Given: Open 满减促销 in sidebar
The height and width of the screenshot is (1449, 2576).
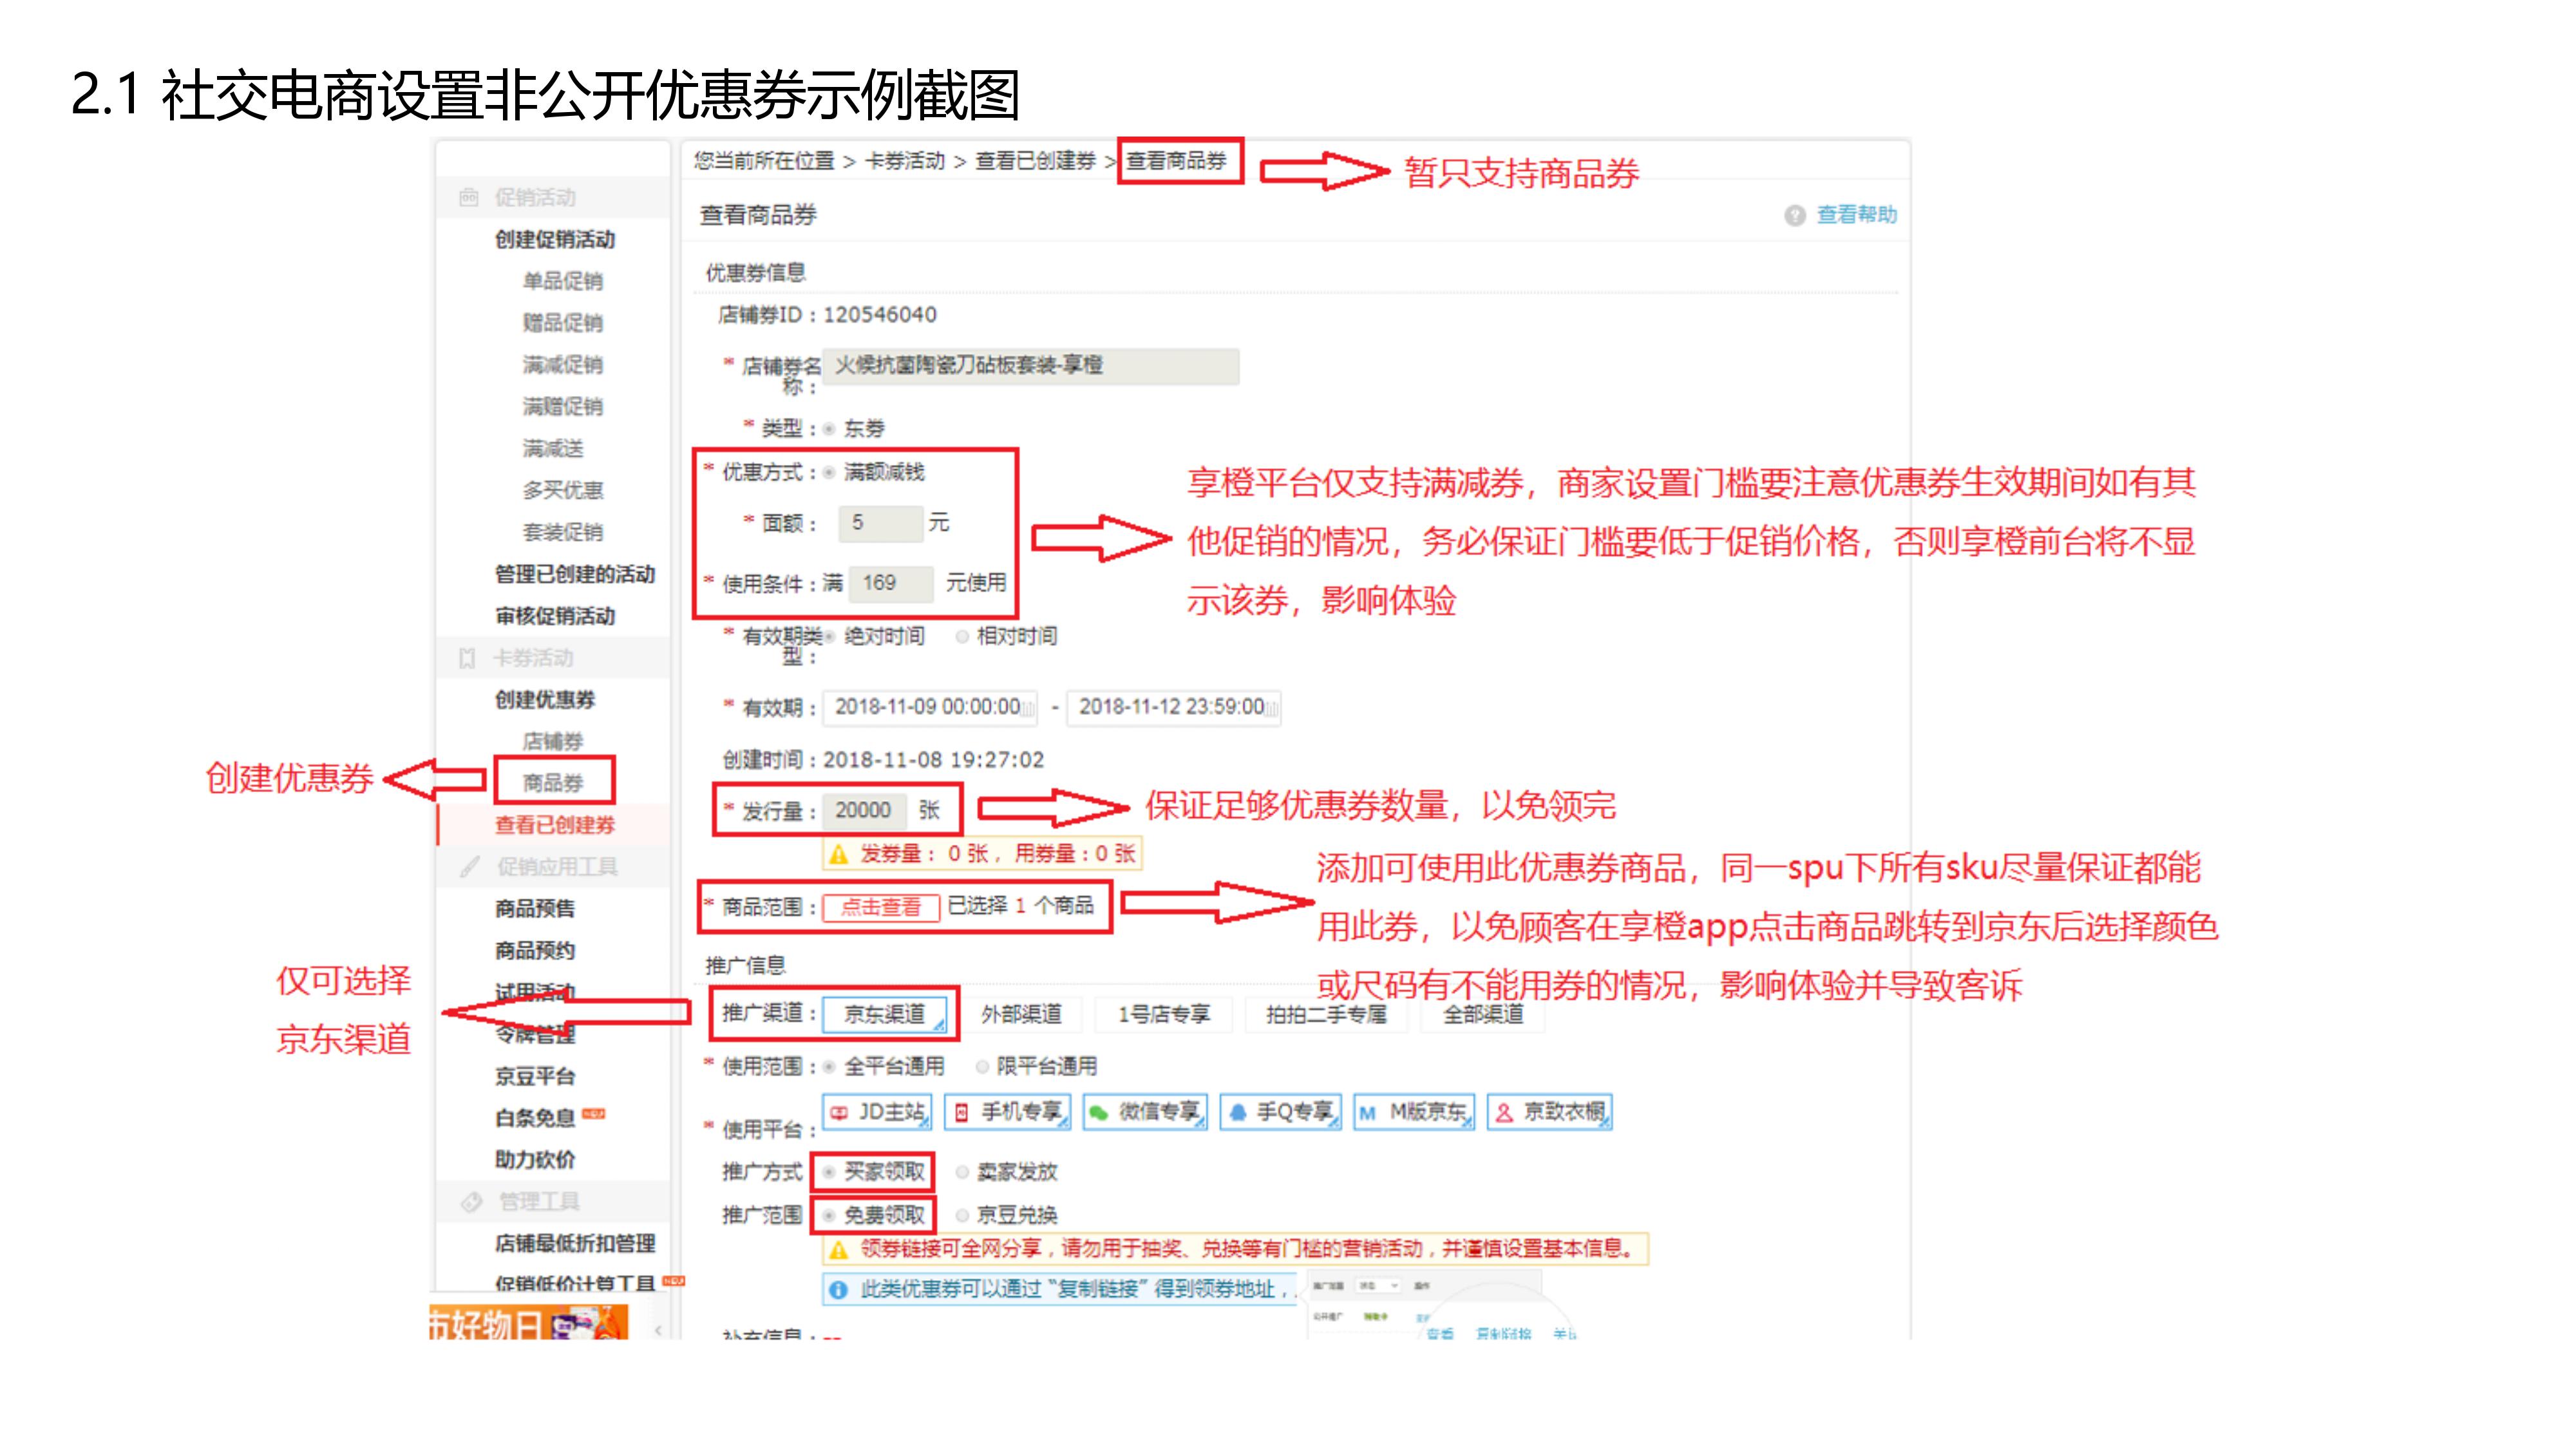Looking at the screenshot, I should (x=563, y=365).
